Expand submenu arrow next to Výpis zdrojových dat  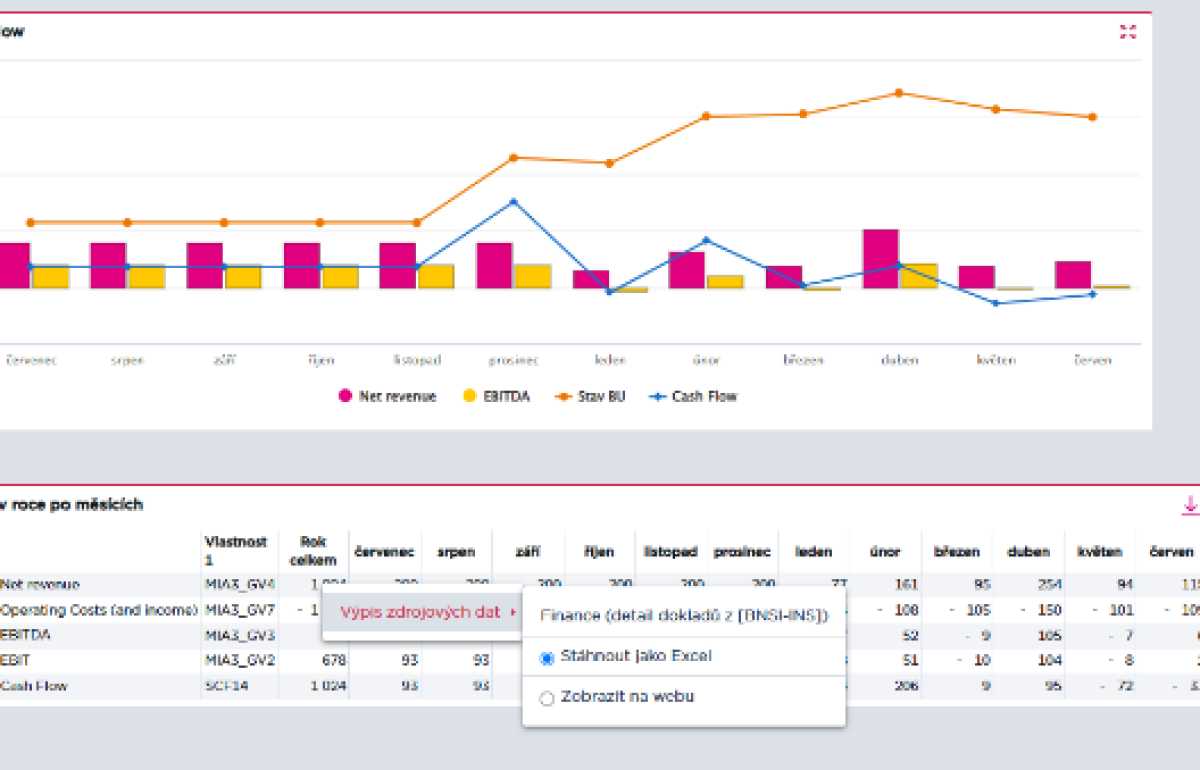tap(513, 612)
